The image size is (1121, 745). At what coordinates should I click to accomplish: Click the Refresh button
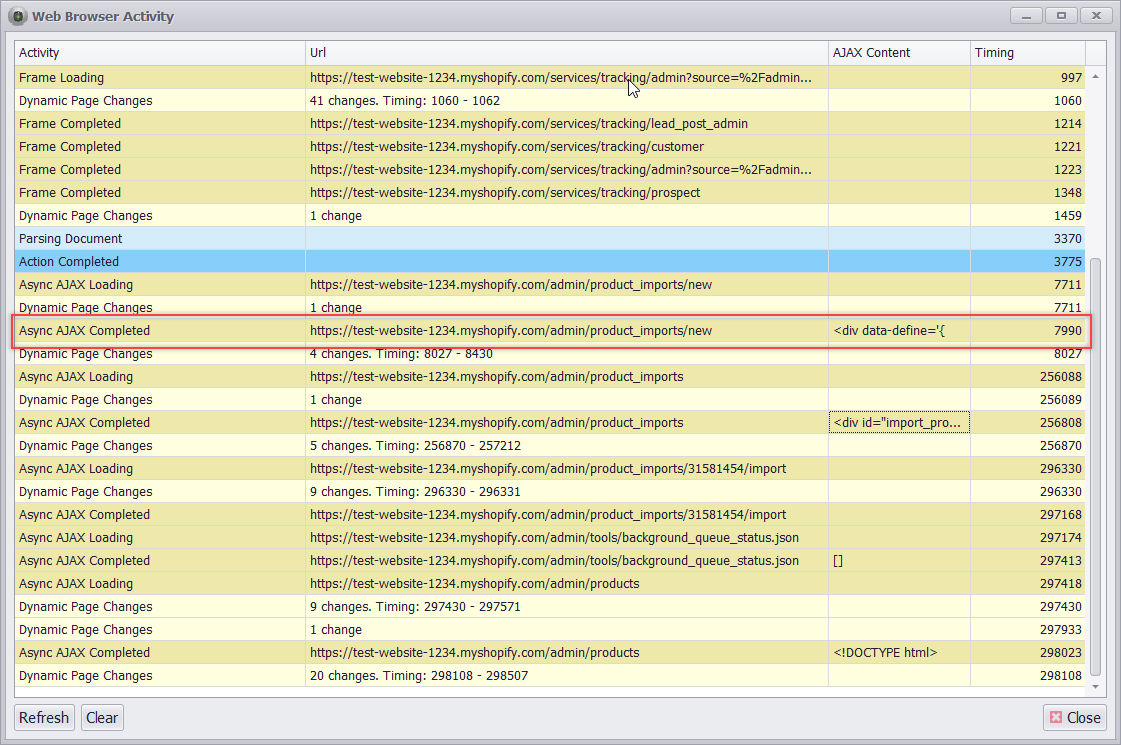(x=44, y=717)
